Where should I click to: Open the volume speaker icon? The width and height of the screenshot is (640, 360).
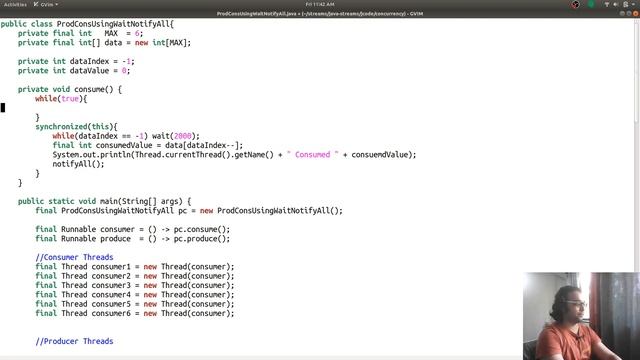[x=616, y=4]
